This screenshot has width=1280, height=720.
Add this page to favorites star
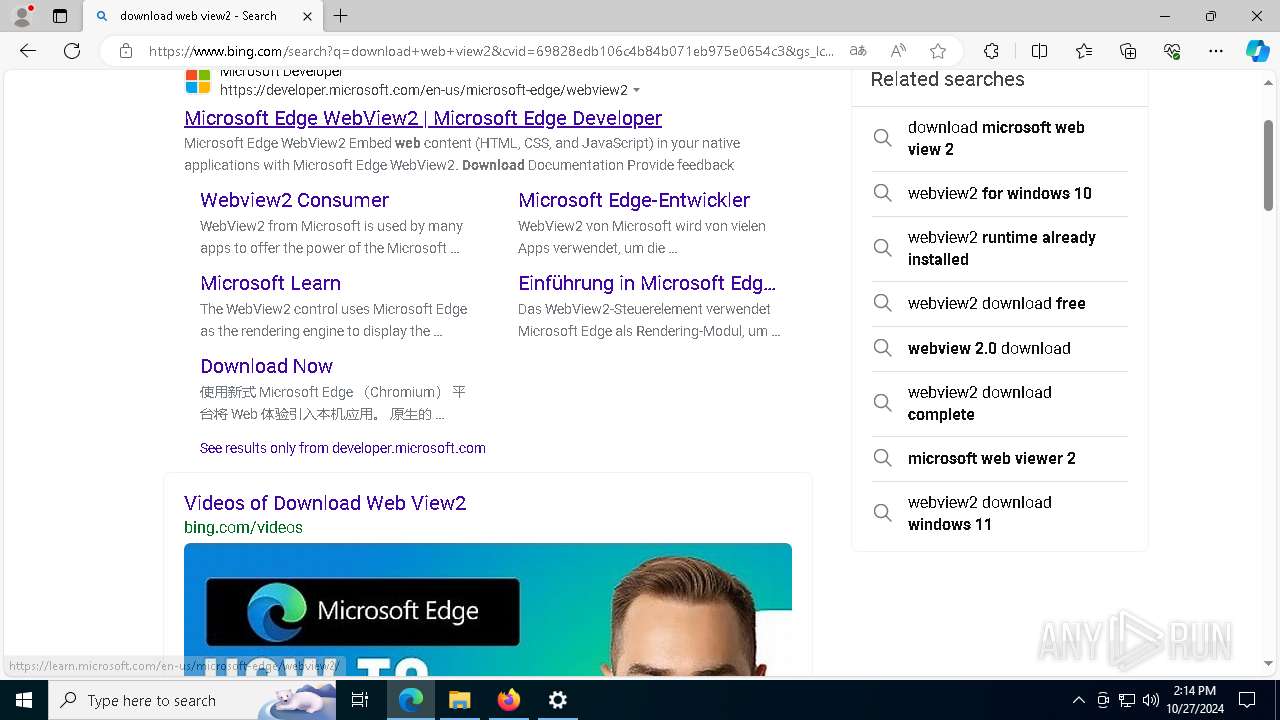click(x=938, y=51)
